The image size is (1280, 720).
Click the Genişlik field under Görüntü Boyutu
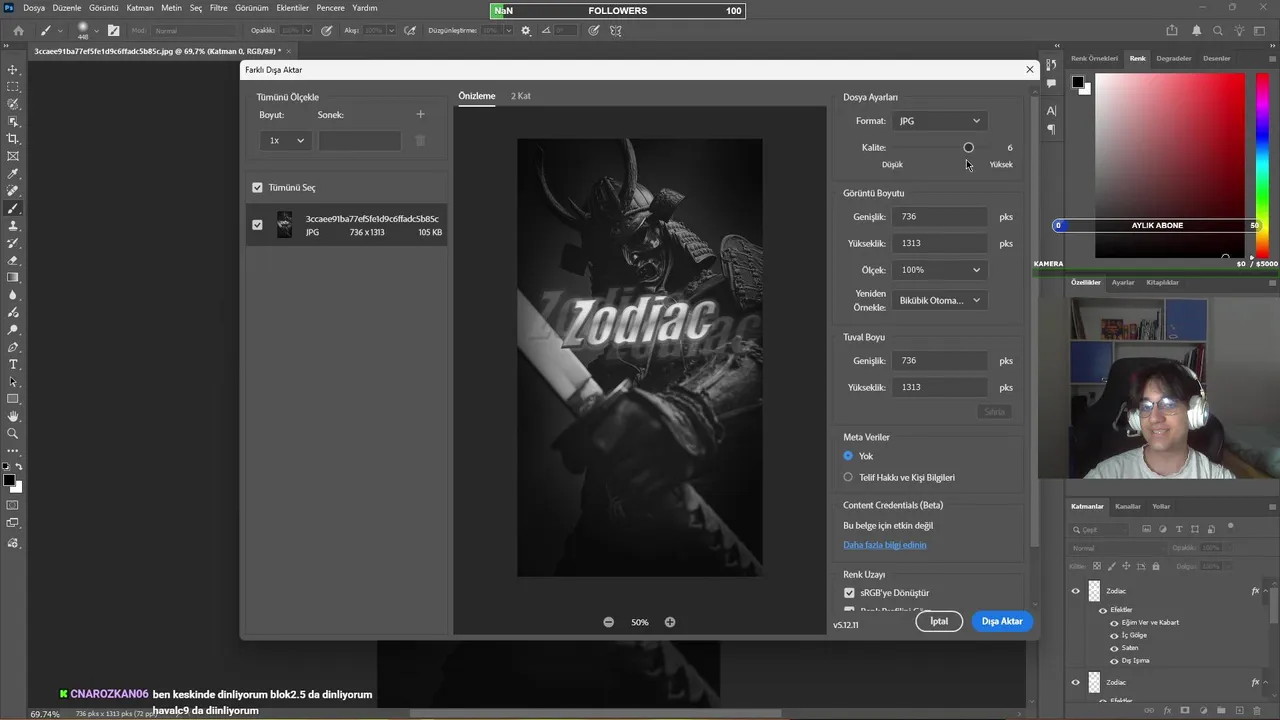click(x=939, y=217)
